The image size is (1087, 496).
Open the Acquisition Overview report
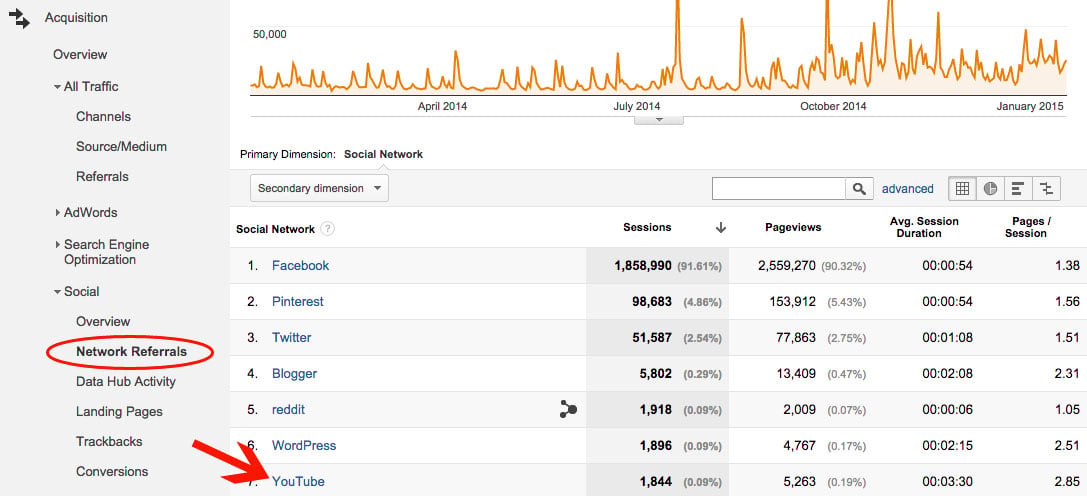pyautogui.click(x=80, y=55)
